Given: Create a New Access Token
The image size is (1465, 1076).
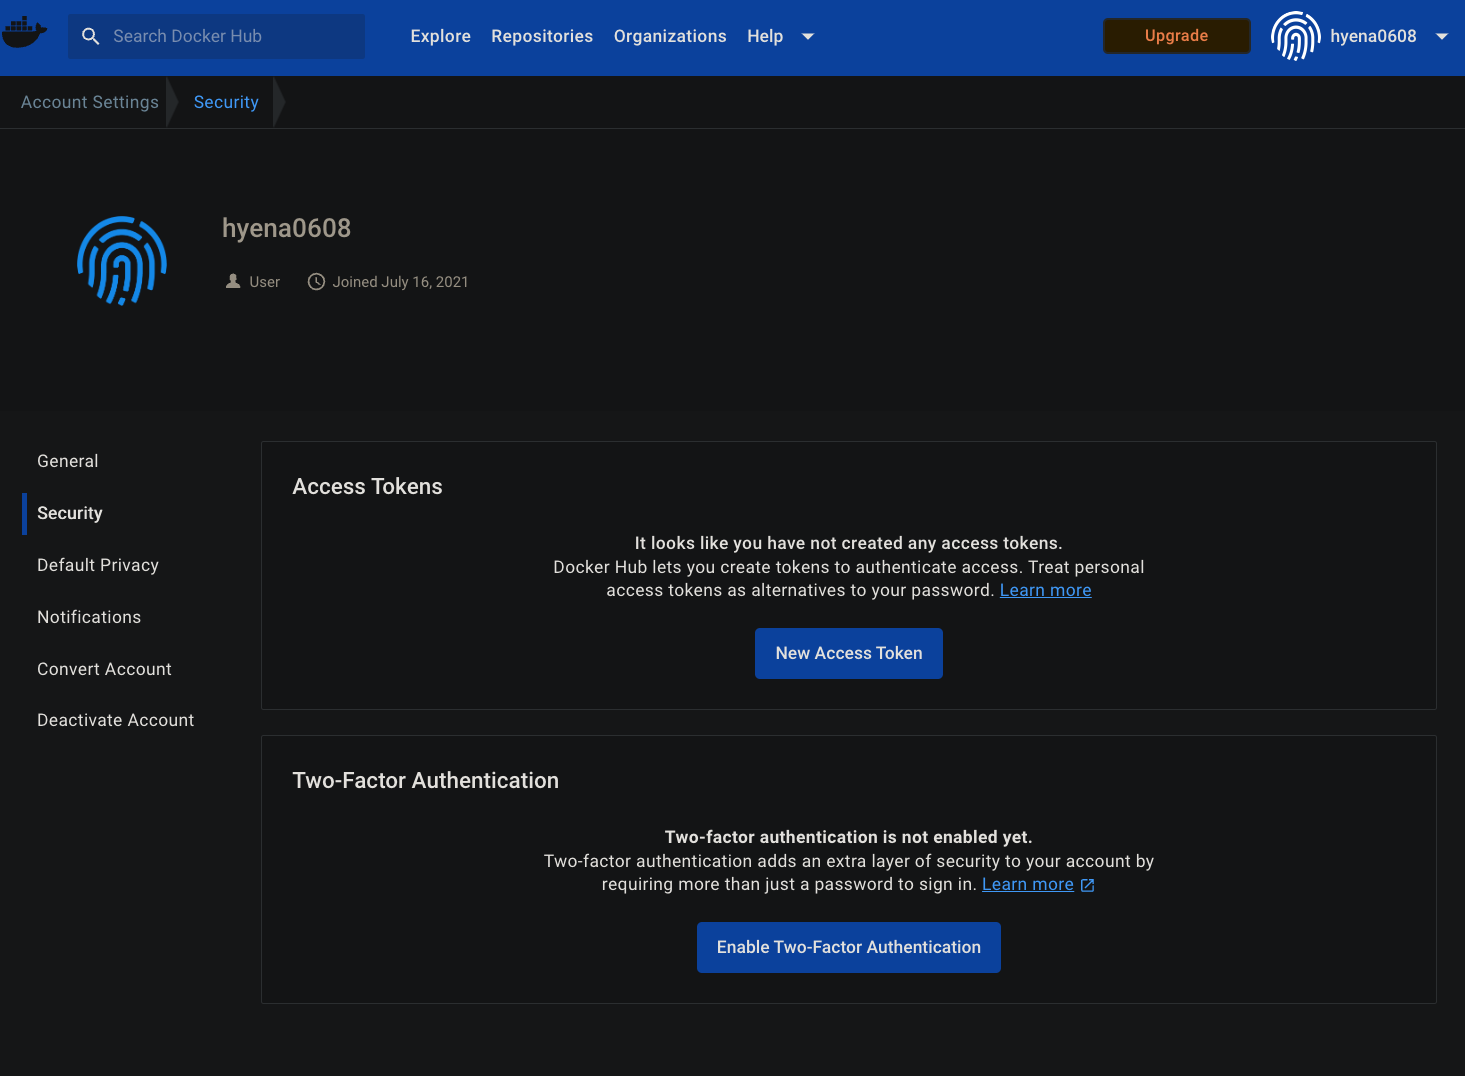Looking at the screenshot, I should pos(849,653).
